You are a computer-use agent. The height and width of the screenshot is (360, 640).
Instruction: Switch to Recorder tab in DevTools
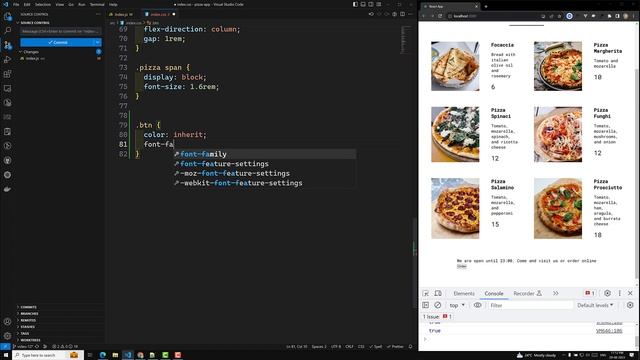click(x=527, y=293)
